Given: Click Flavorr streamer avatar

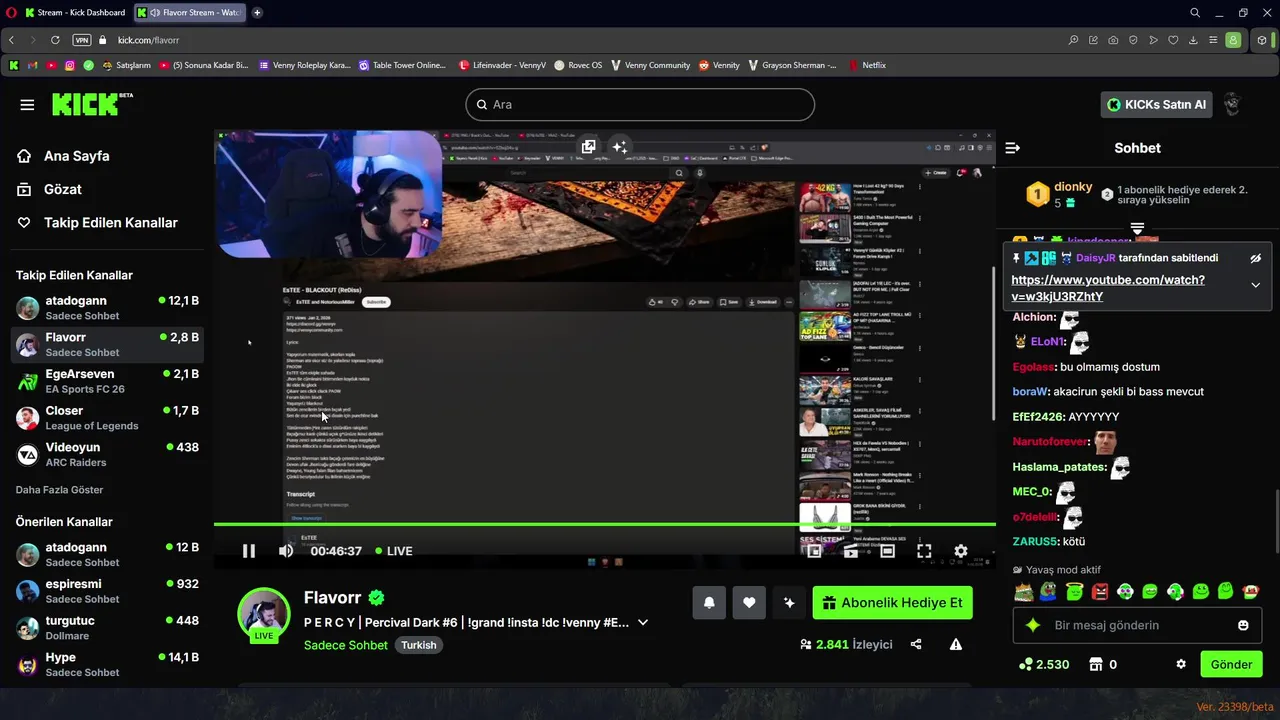Looking at the screenshot, I should (264, 614).
